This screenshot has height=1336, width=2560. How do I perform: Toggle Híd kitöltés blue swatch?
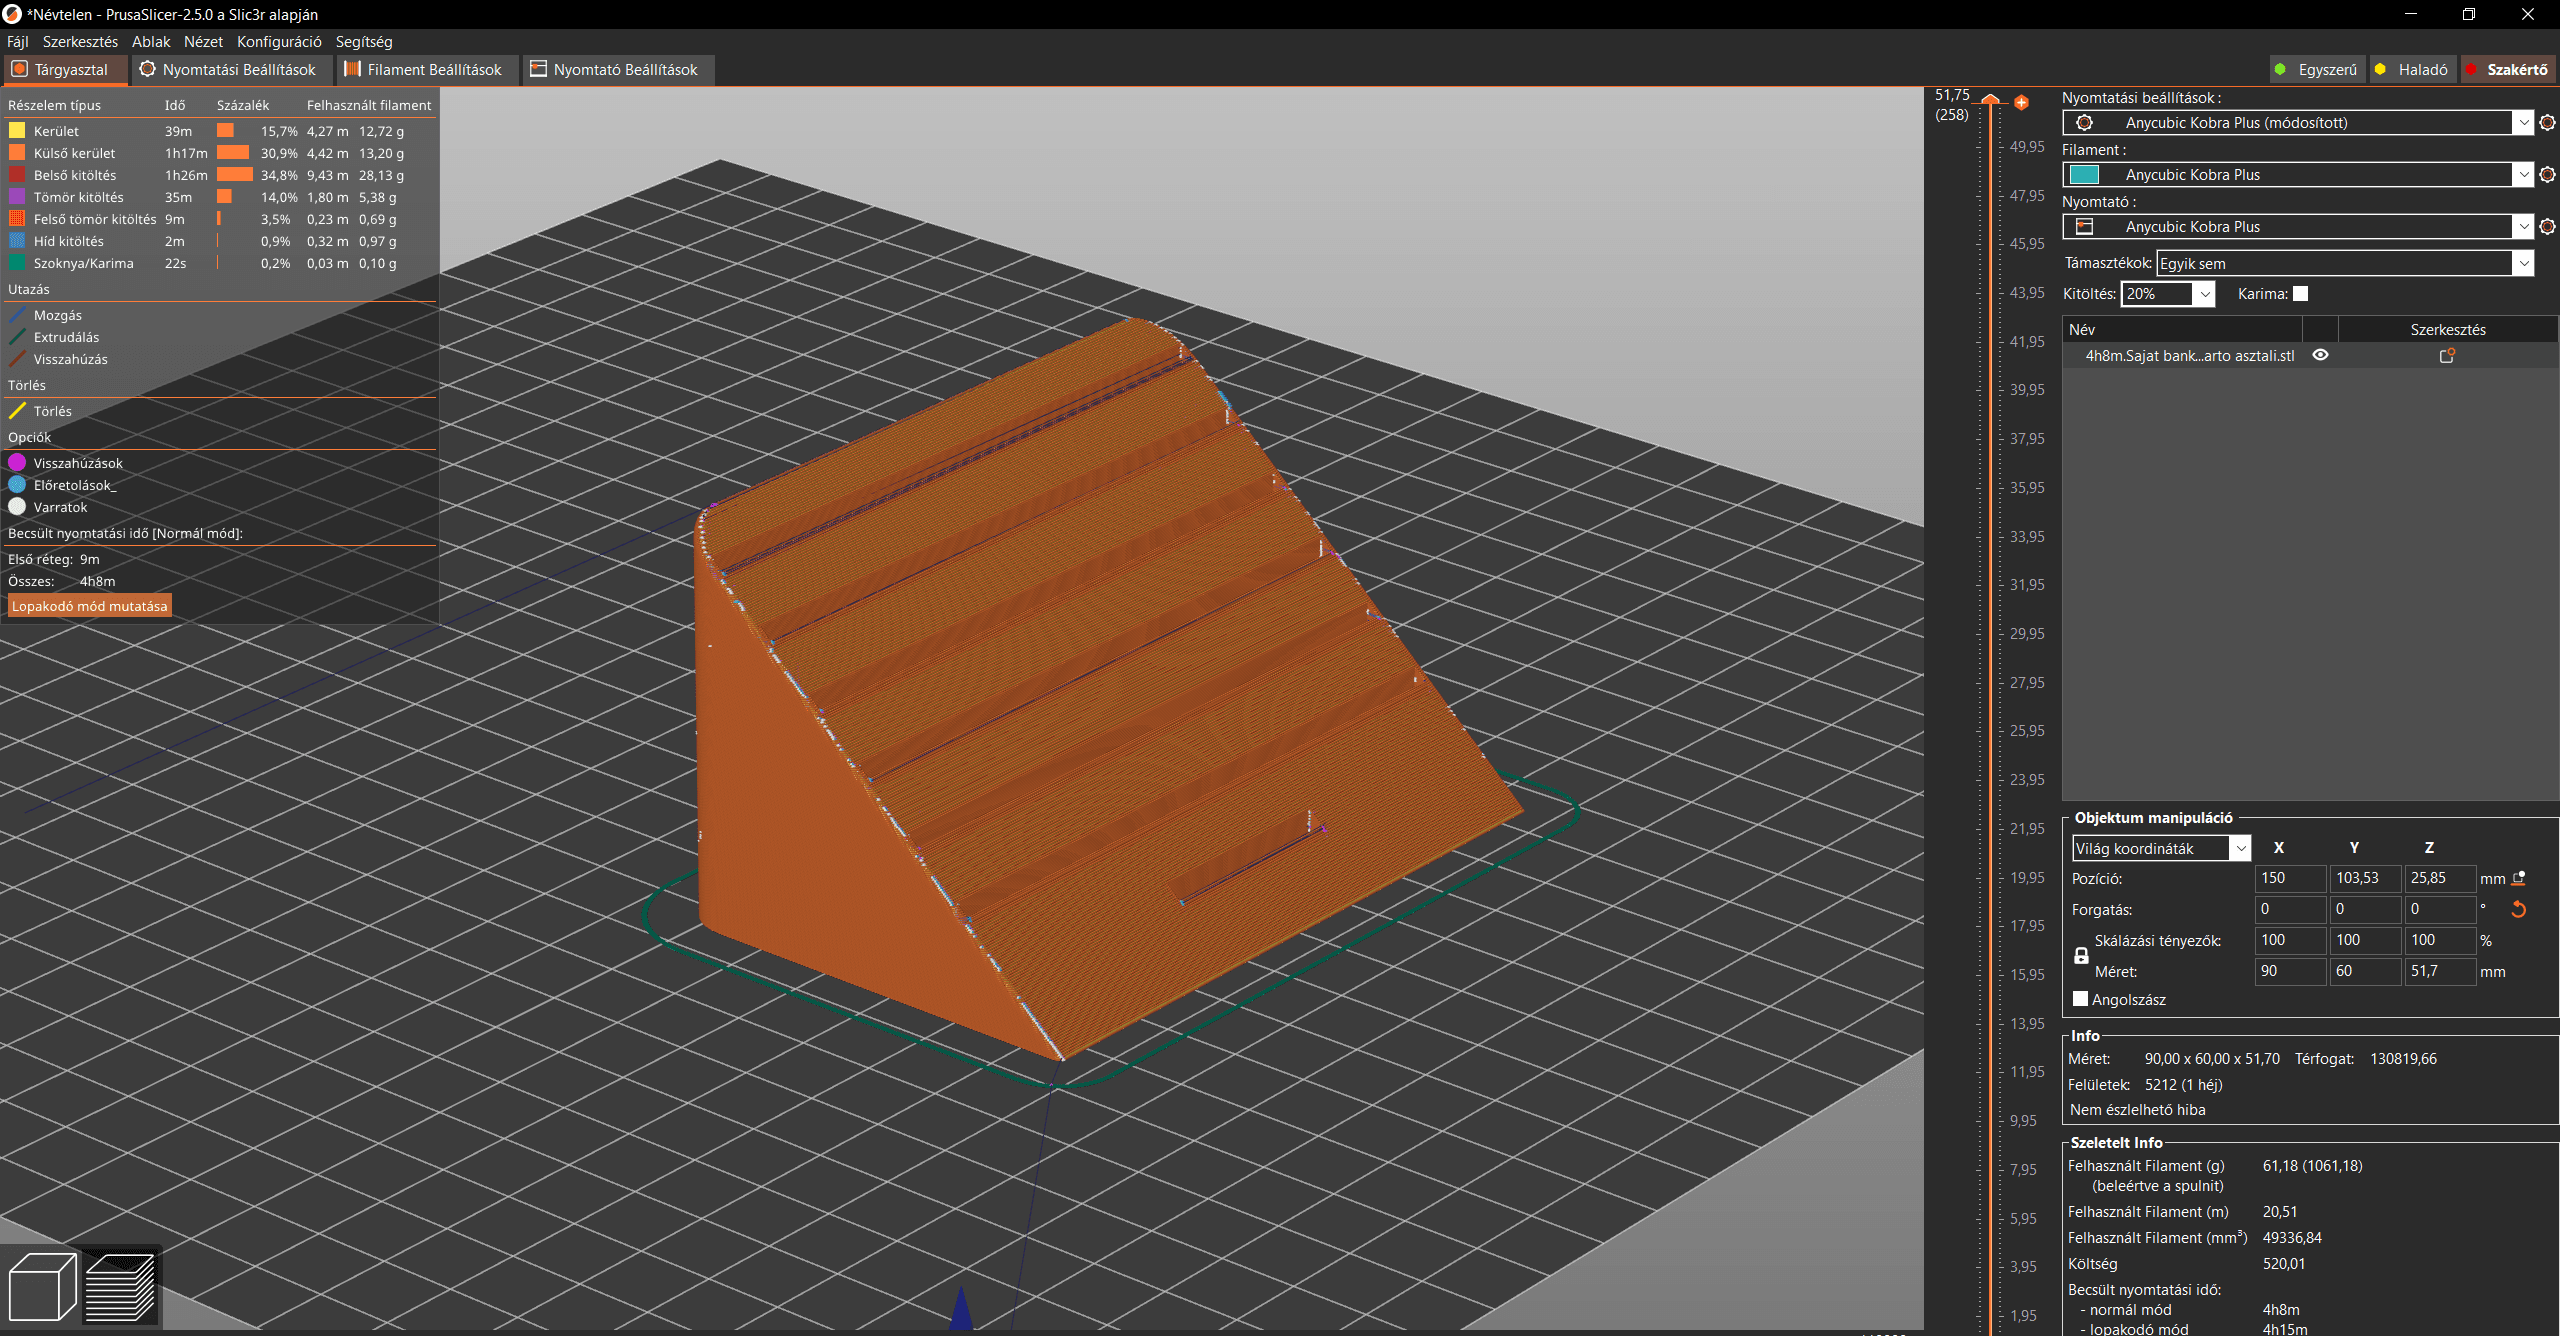coord(17,241)
